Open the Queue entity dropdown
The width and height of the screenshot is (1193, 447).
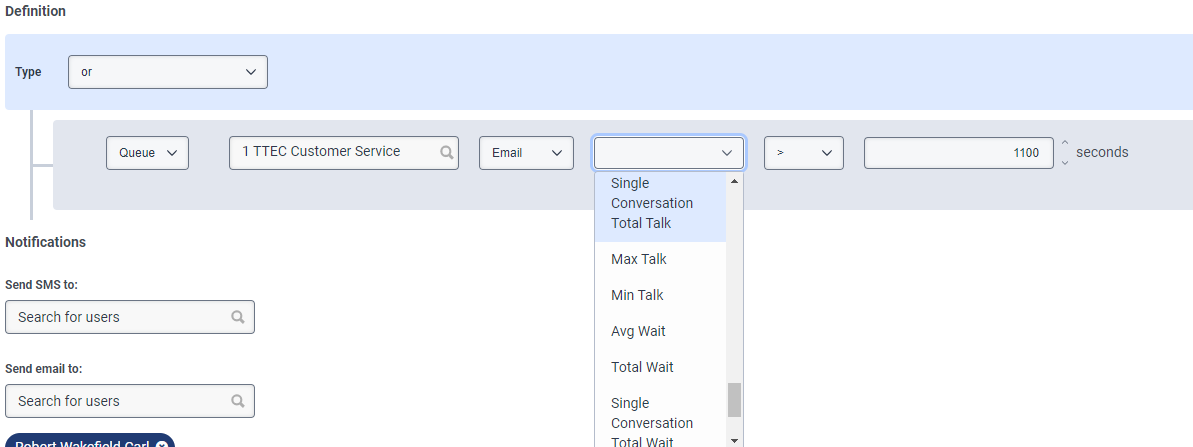147,153
